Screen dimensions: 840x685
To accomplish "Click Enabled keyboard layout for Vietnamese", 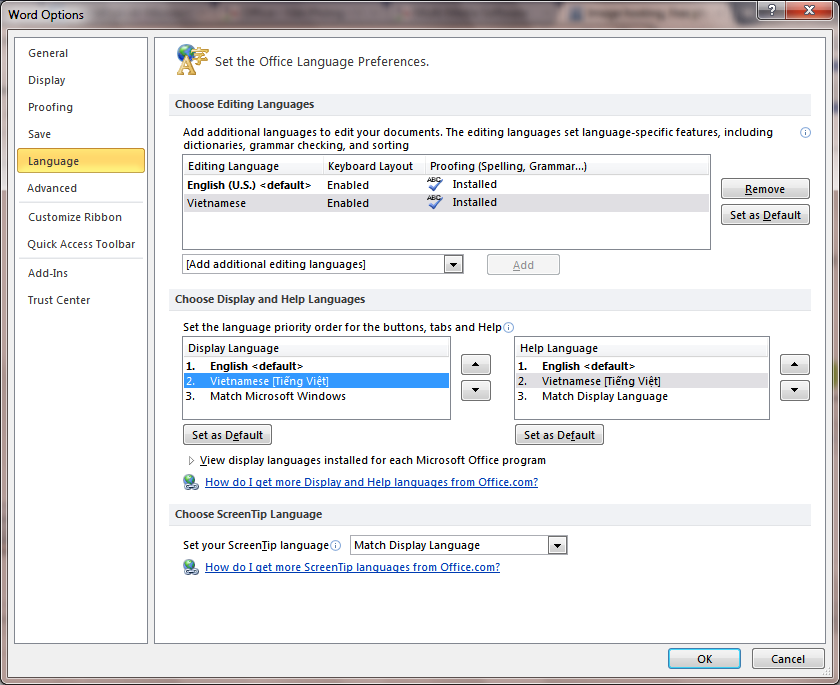I will [x=348, y=203].
